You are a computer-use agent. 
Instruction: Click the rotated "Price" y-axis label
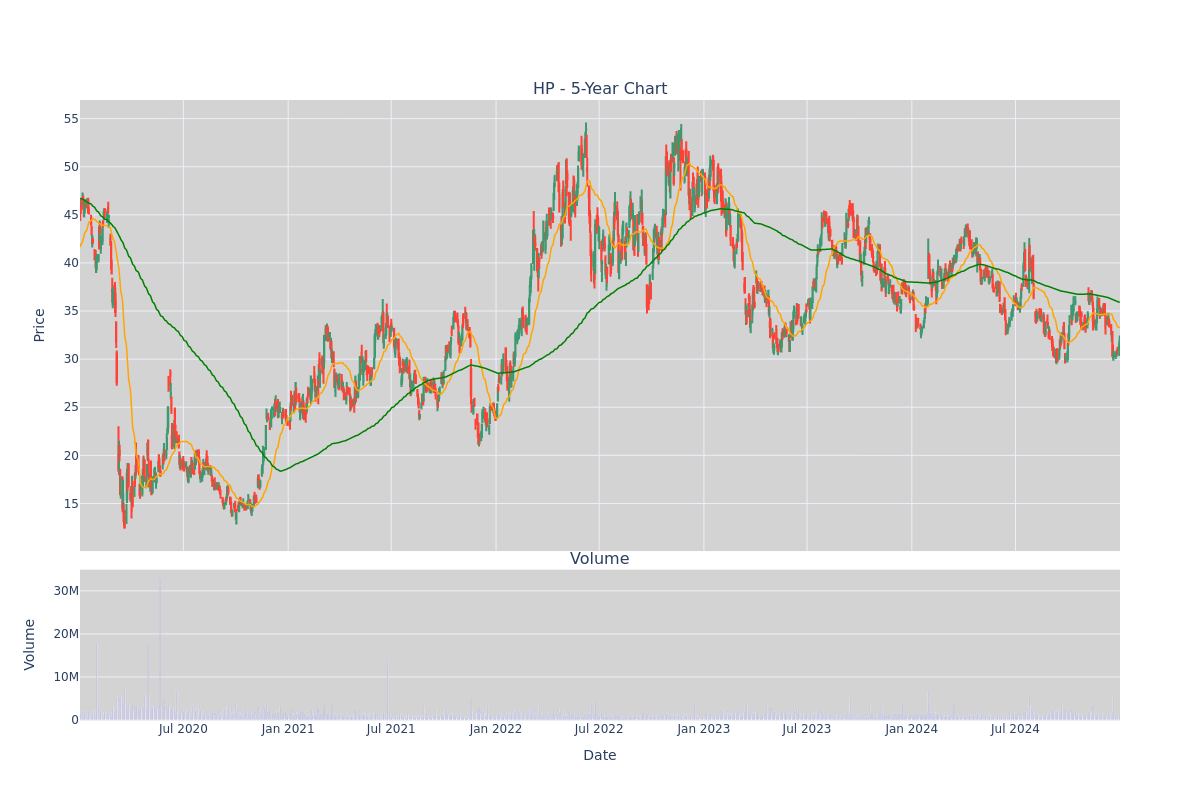[40, 325]
